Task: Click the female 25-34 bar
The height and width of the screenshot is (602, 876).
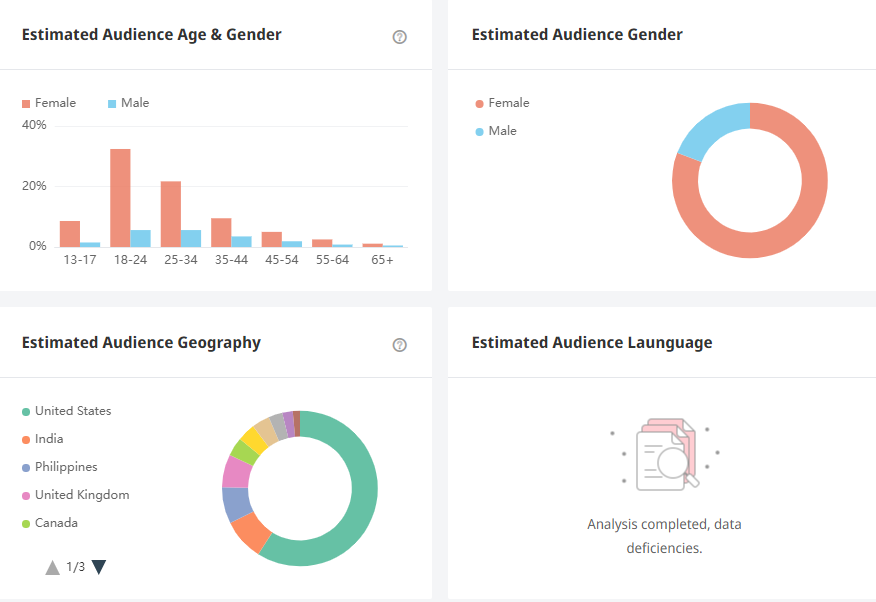Action: [171, 214]
